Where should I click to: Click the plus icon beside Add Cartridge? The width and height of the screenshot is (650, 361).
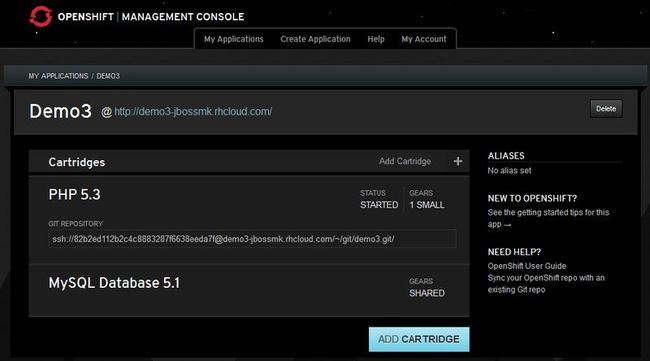[x=458, y=161]
